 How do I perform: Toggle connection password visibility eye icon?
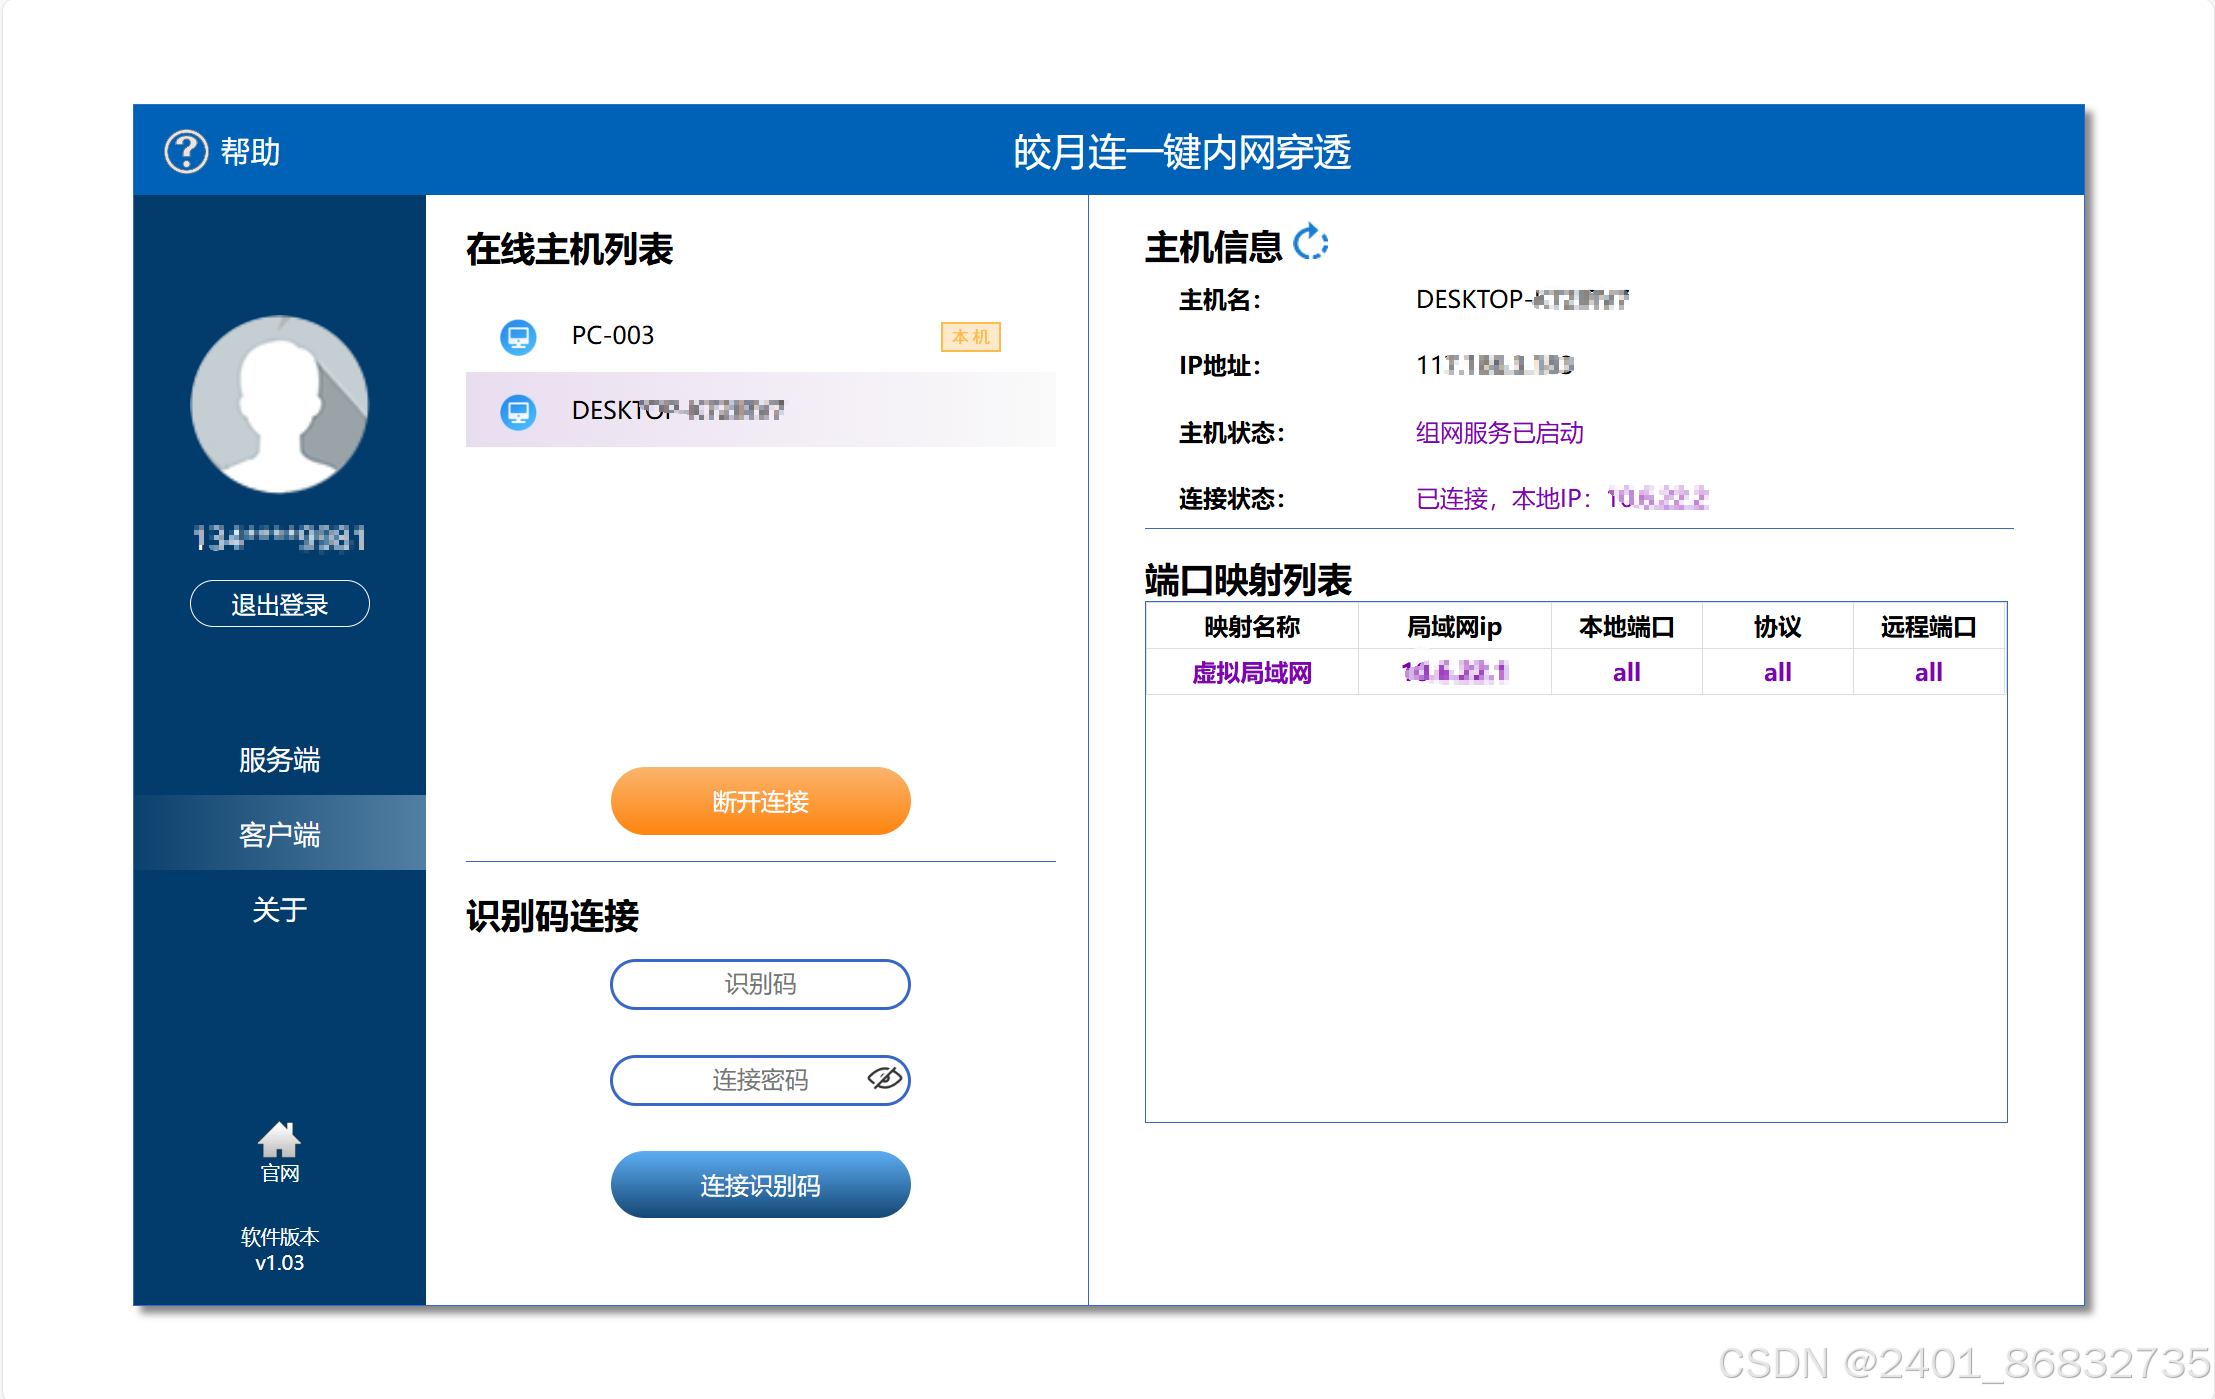coord(884,1079)
